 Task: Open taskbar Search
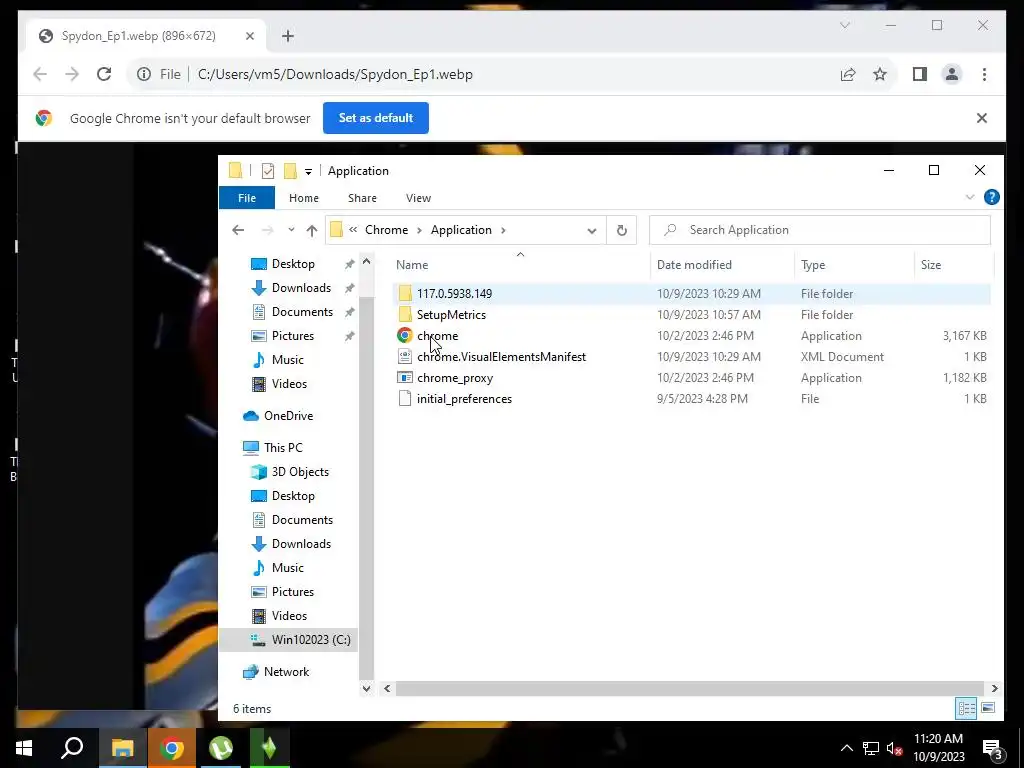tap(72, 748)
